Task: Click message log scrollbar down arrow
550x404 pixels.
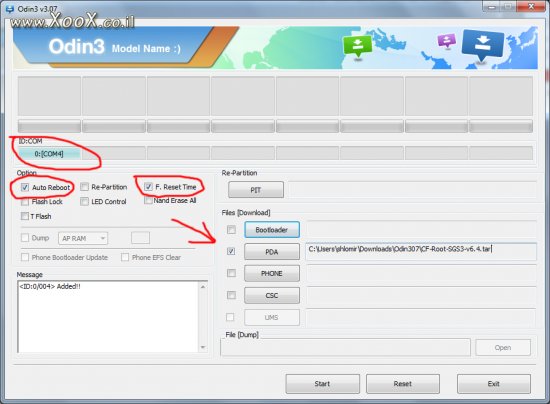Action: pyautogui.click(x=203, y=347)
